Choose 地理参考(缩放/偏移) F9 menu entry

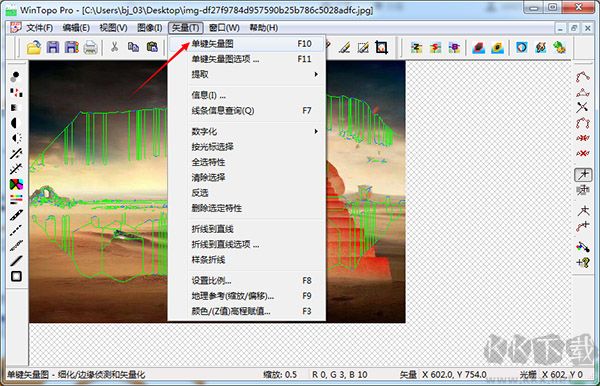tap(247, 296)
